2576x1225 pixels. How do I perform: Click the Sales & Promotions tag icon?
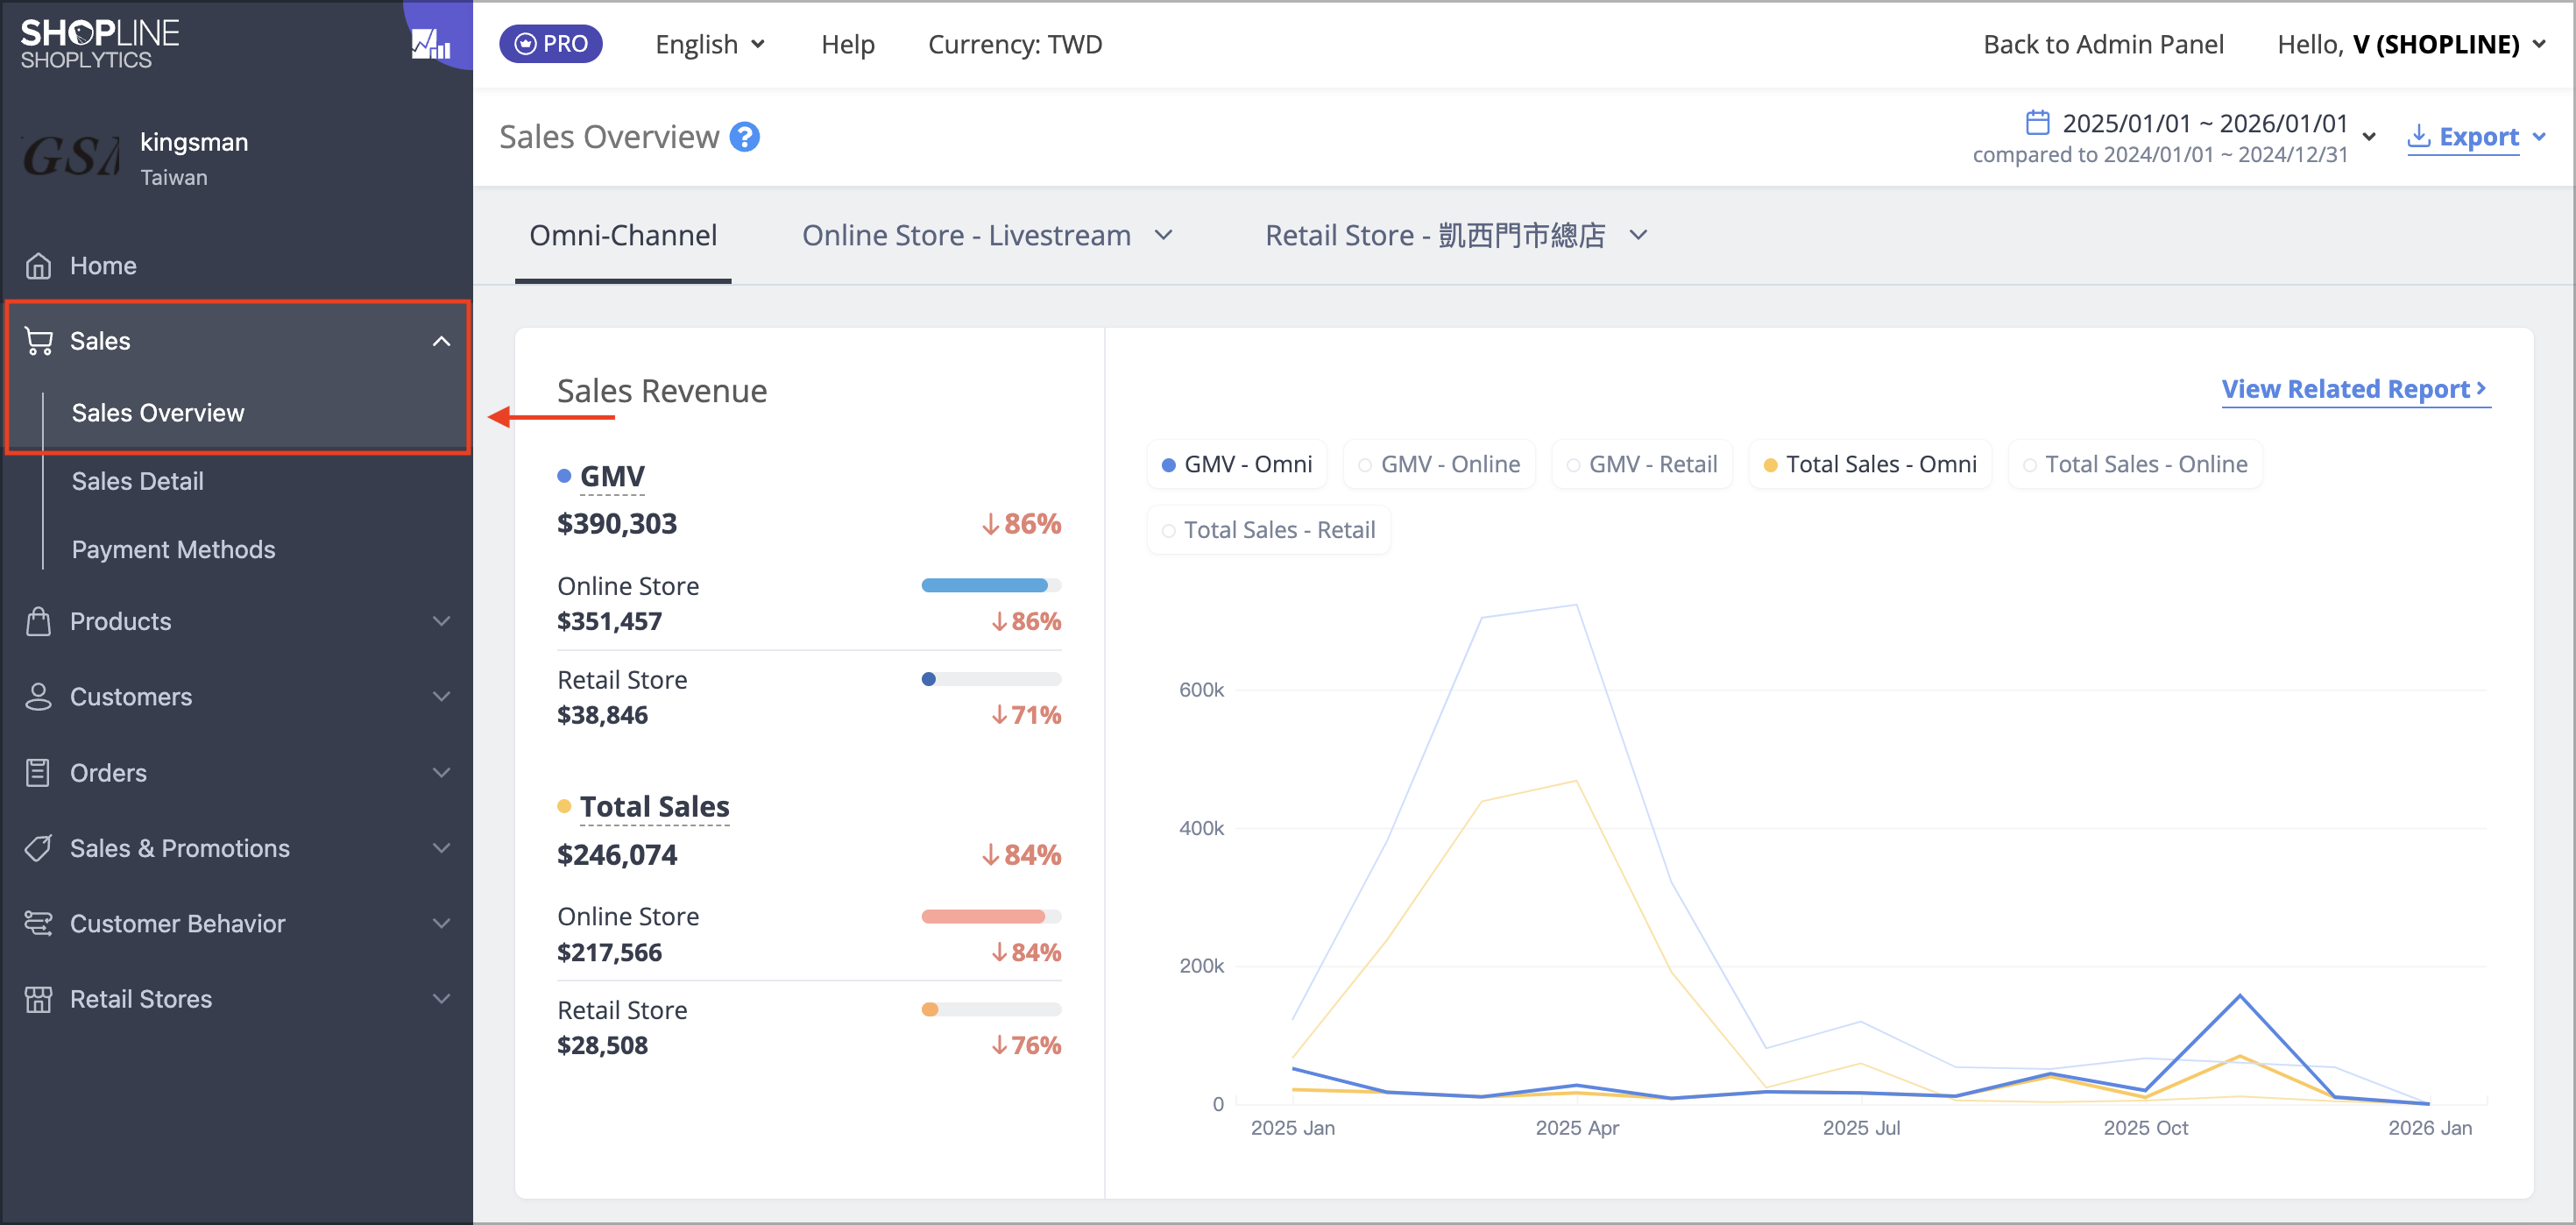click(x=38, y=848)
